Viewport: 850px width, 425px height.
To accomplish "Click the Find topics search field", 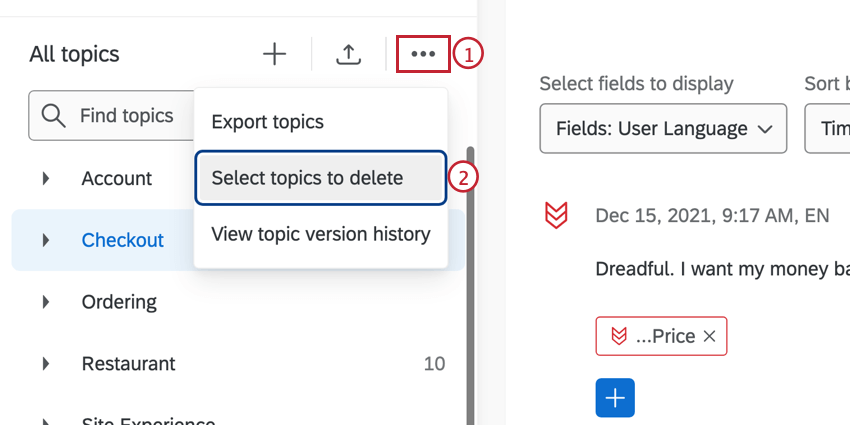I will (x=128, y=117).
